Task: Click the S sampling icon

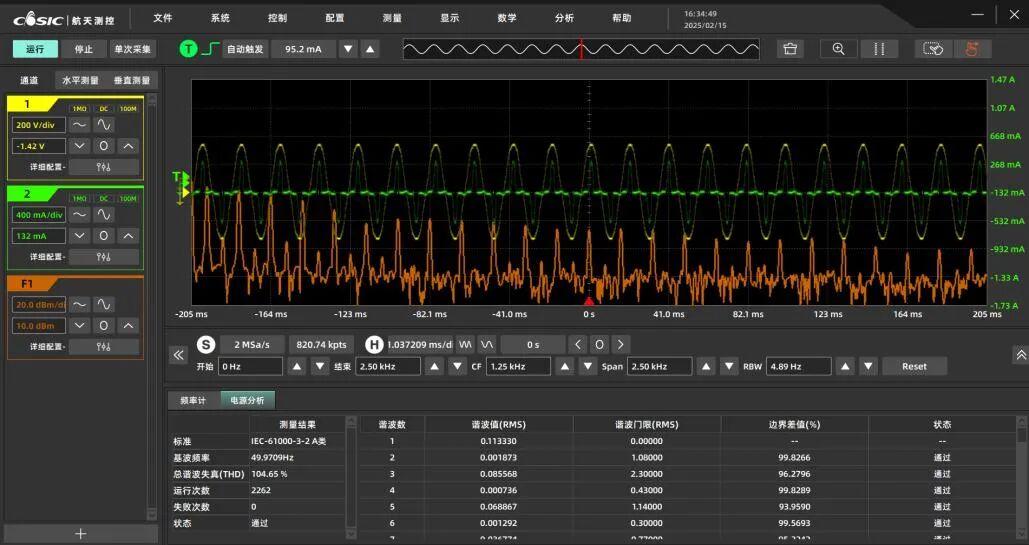Action: pyautogui.click(x=206, y=344)
